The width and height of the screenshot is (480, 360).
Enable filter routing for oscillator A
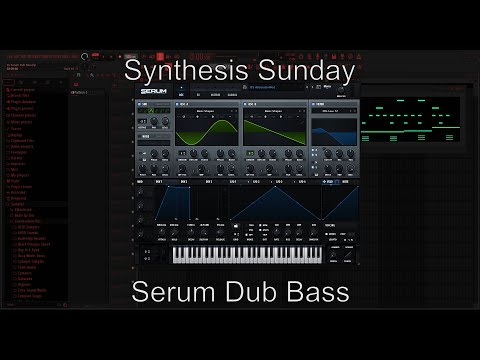pos(313,150)
